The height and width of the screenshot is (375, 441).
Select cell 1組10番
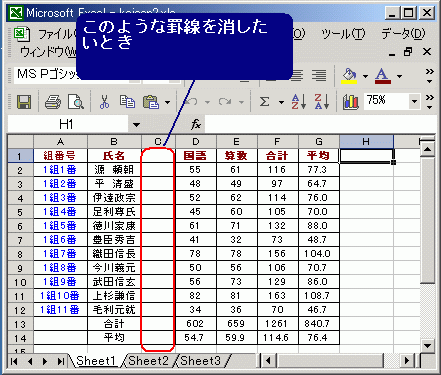pos(60,296)
